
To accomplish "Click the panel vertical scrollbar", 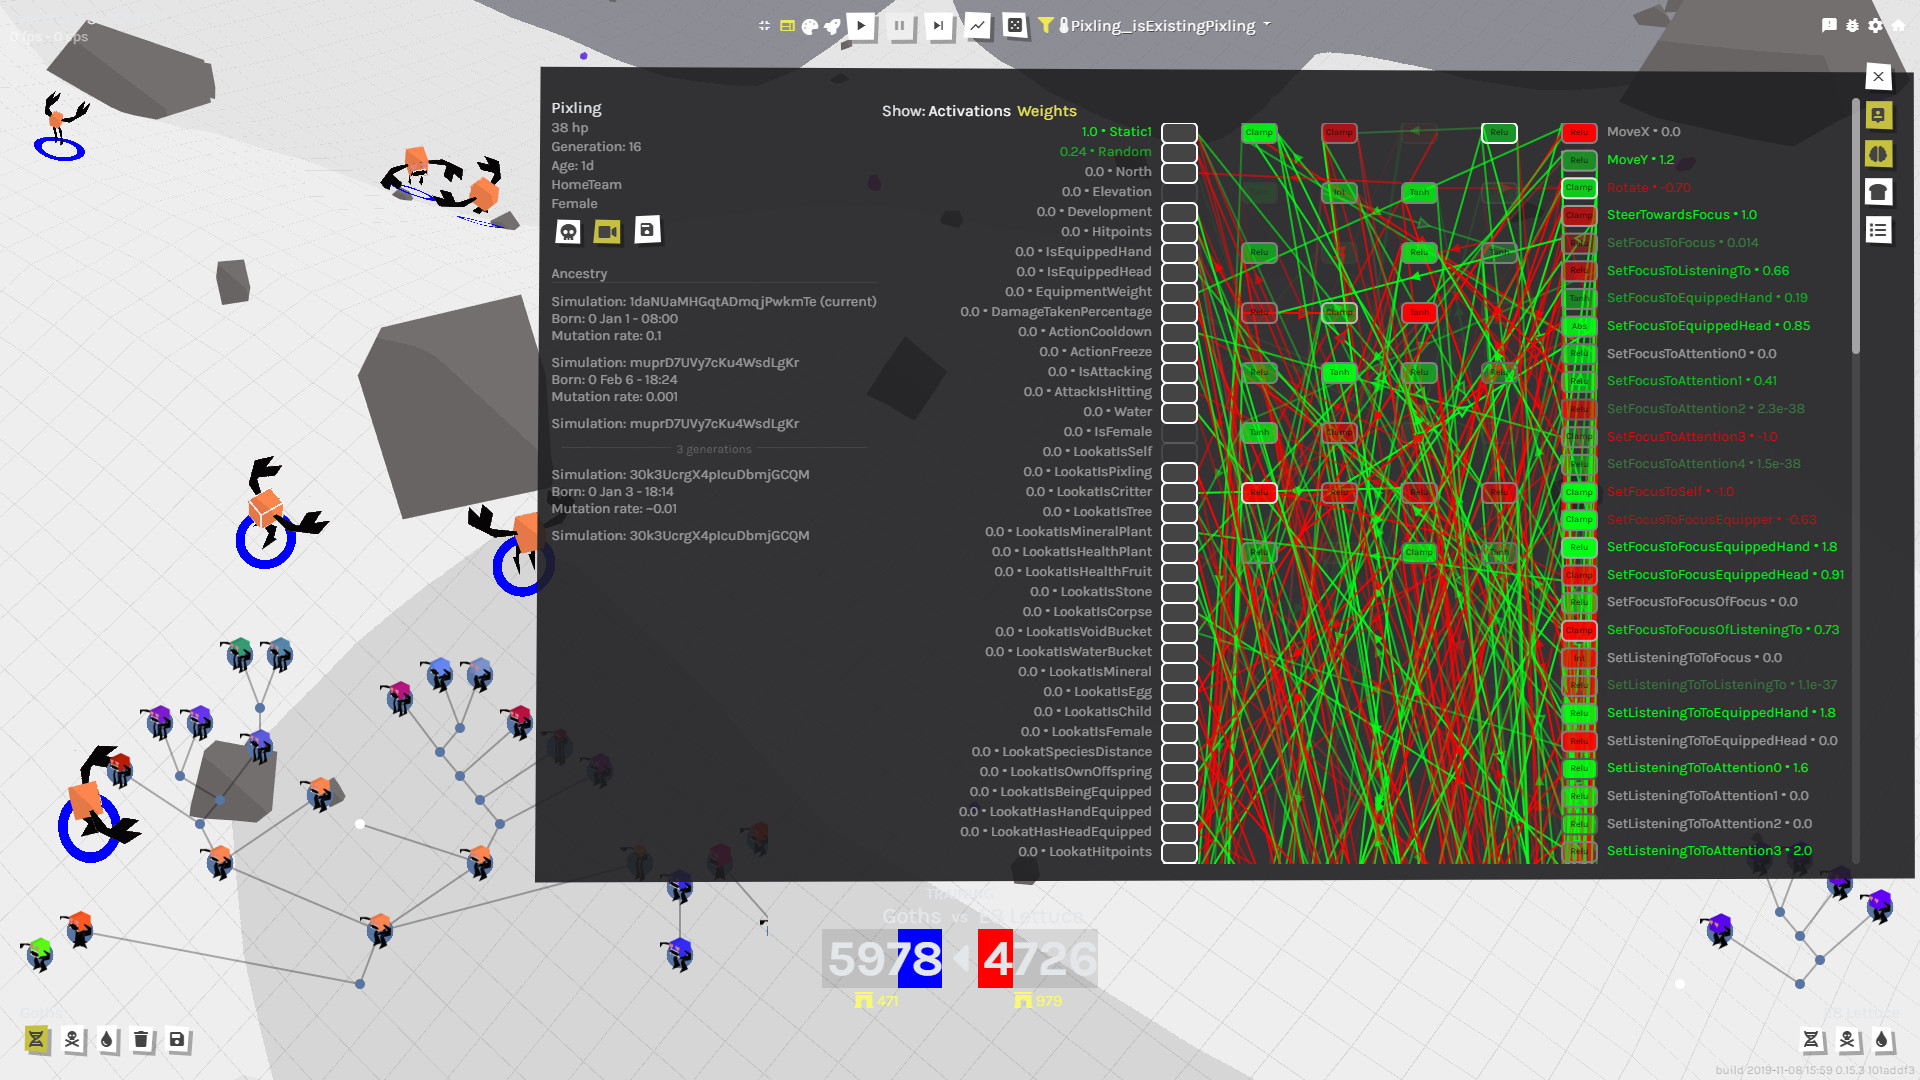I will tap(1856, 230).
